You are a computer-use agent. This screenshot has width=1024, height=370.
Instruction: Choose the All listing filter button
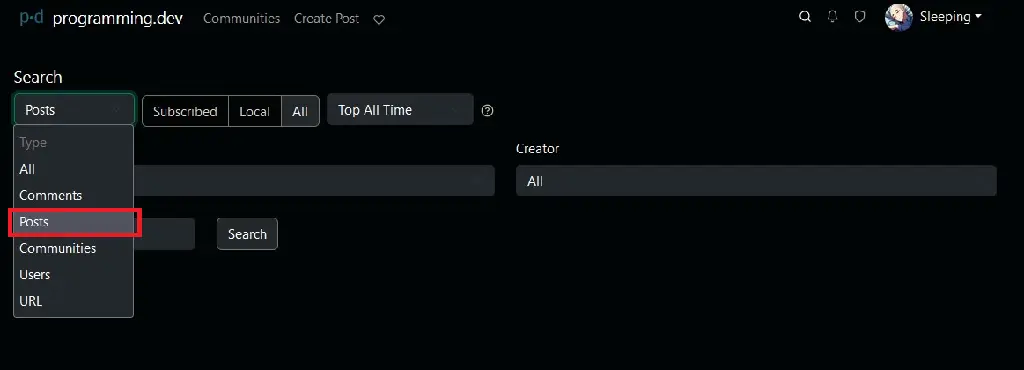point(300,111)
